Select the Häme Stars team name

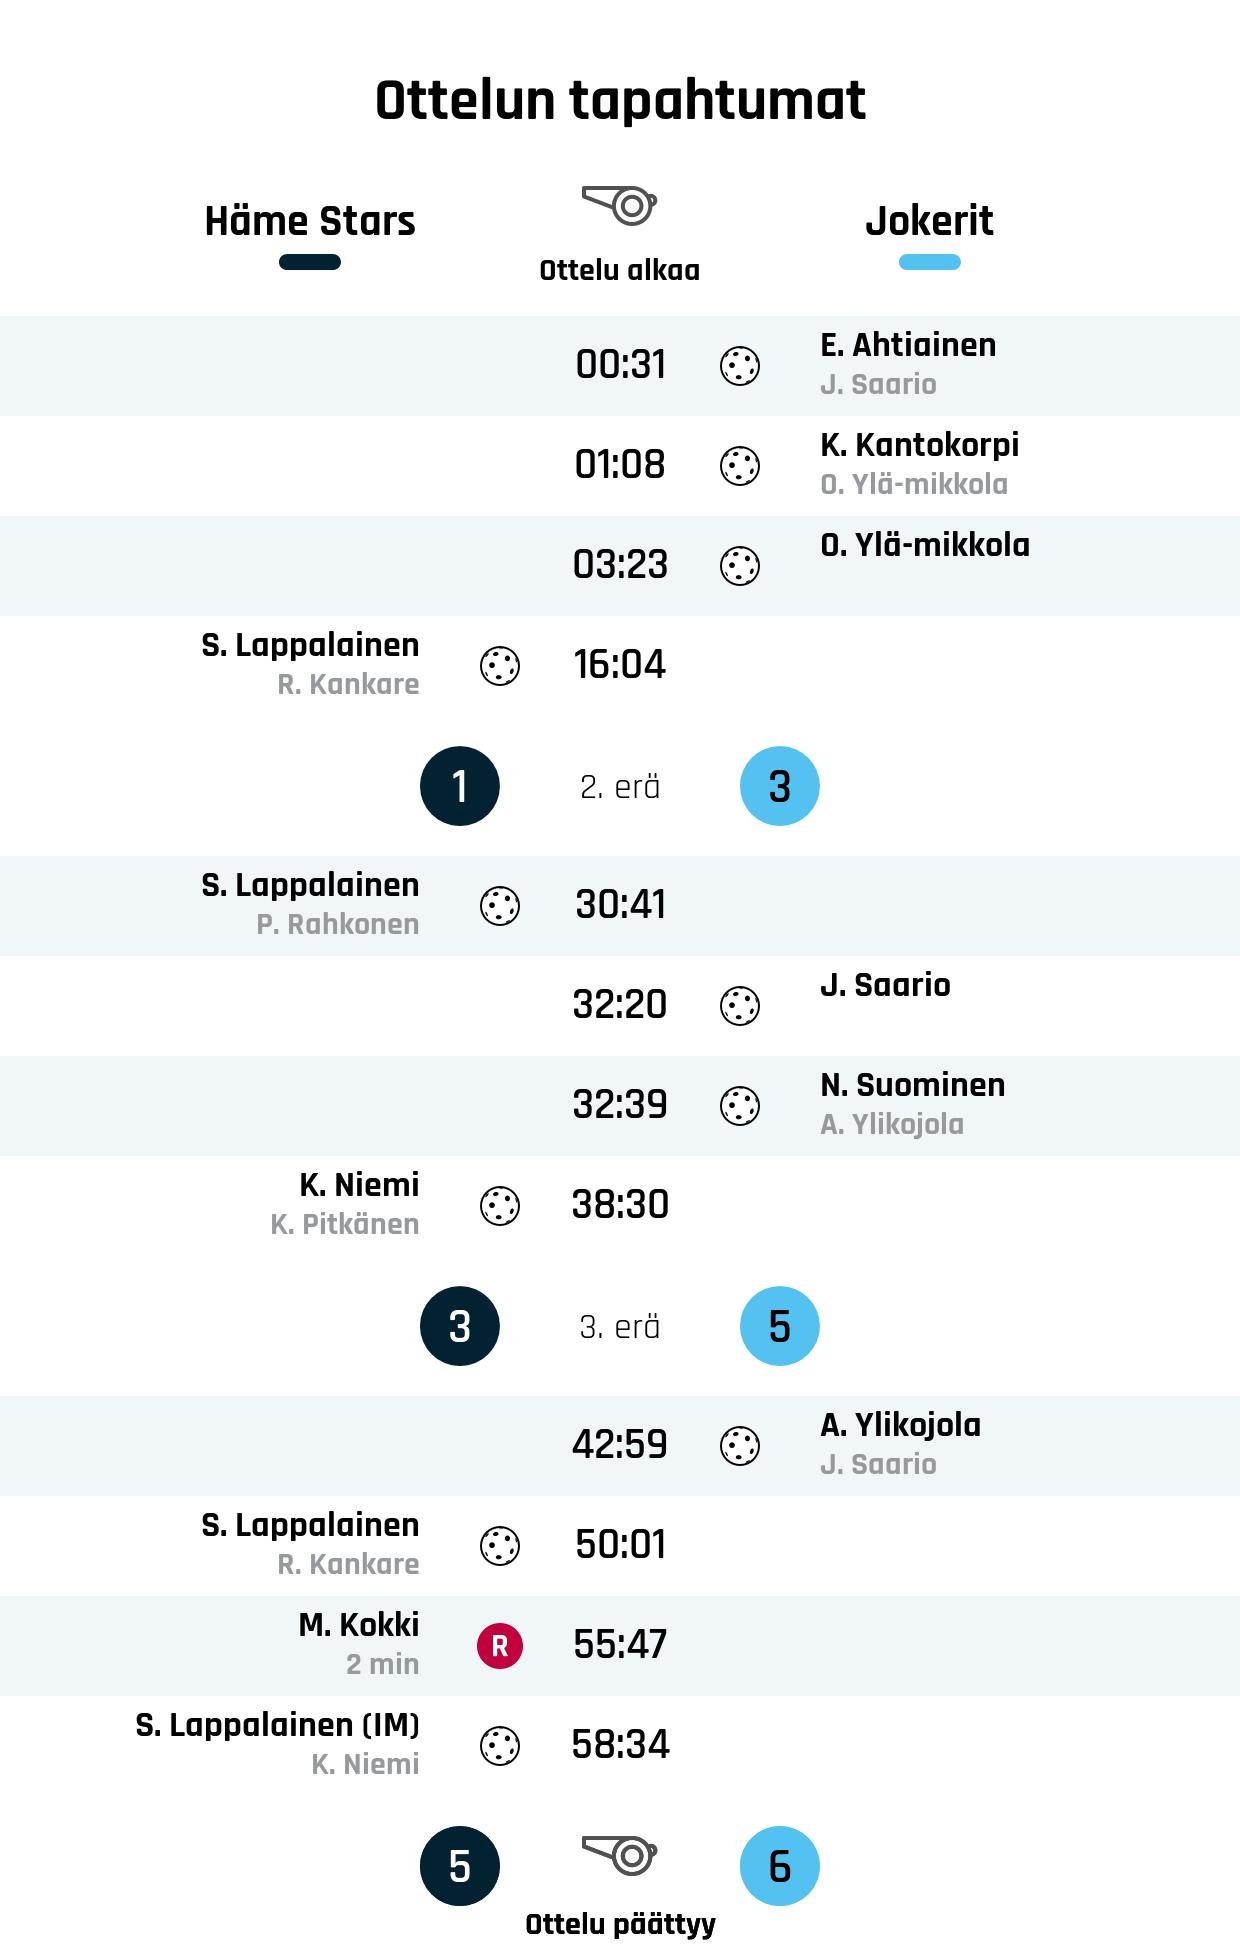click(310, 221)
